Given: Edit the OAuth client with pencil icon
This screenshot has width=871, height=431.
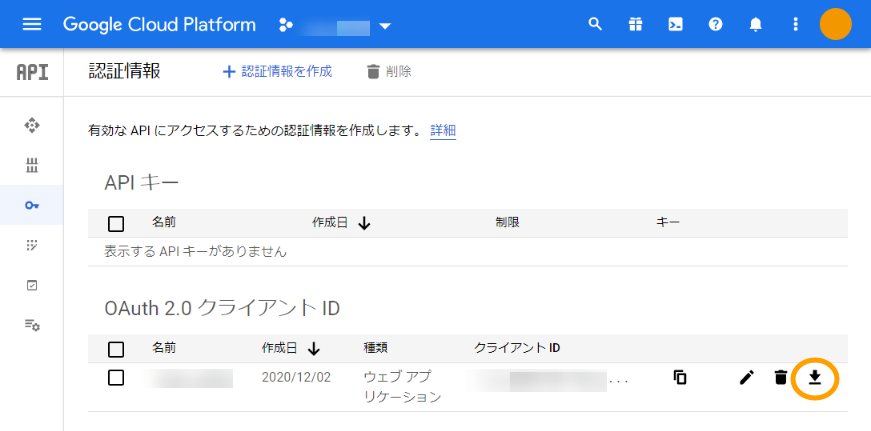Looking at the screenshot, I should coord(747,378).
